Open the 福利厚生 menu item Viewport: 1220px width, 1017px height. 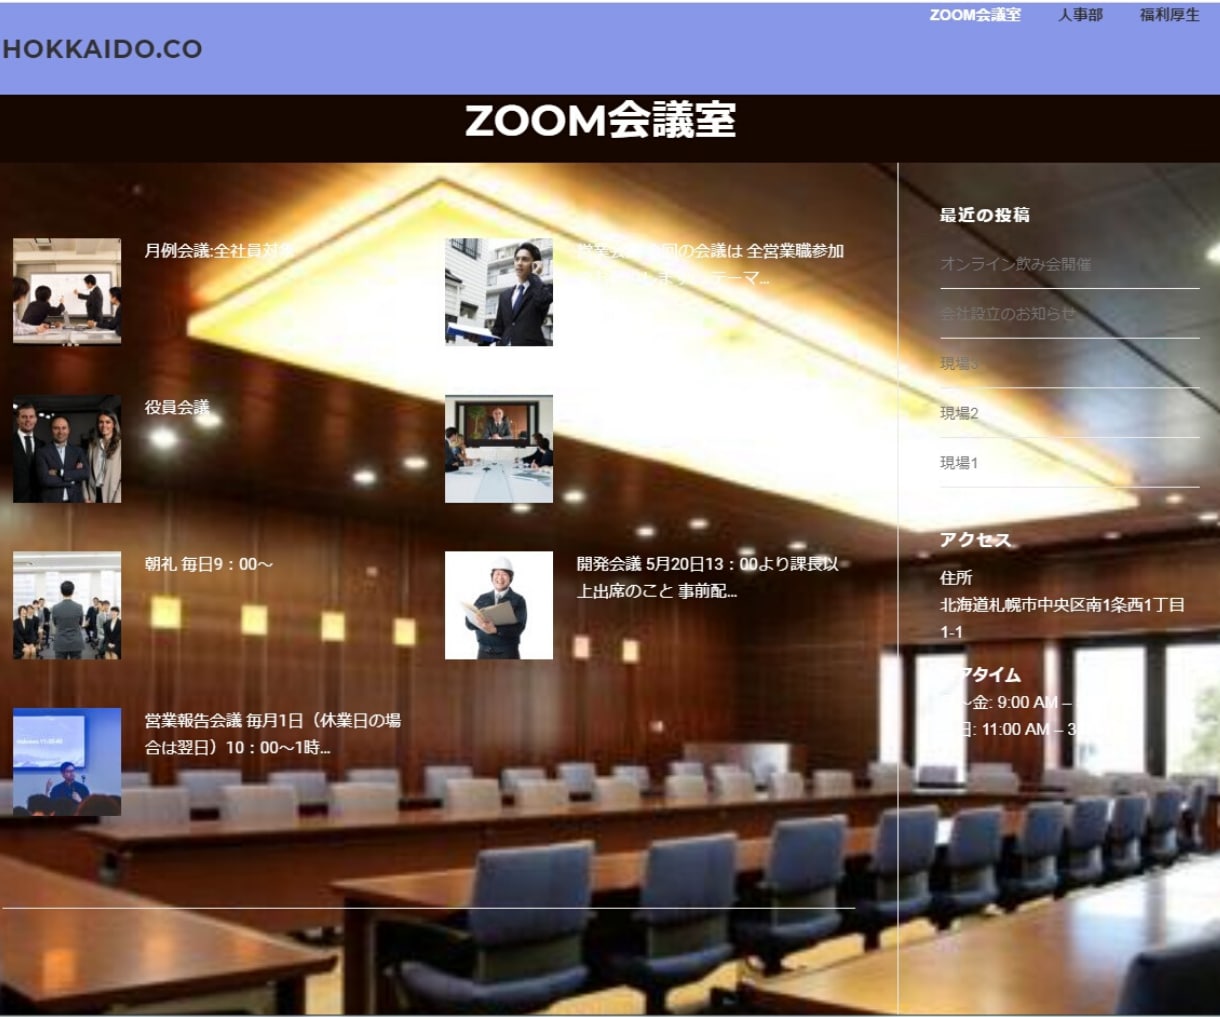(x=1169, y=15)
